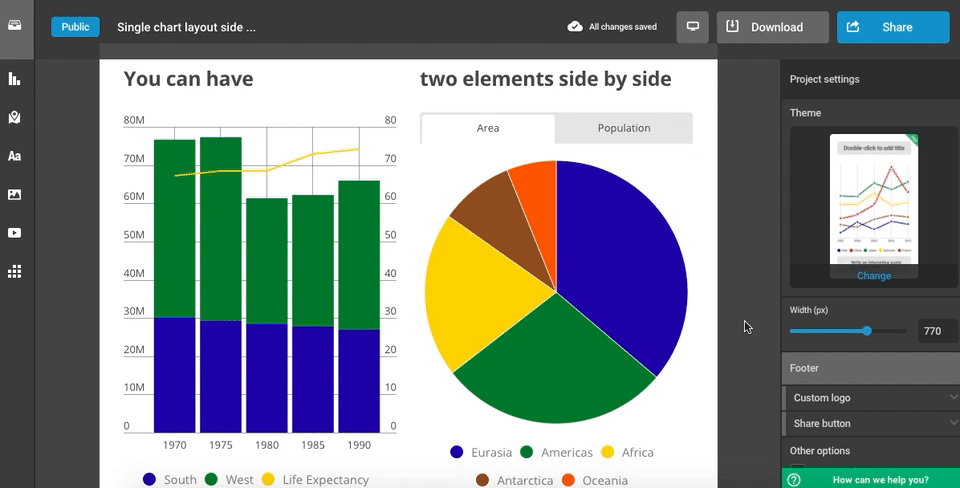The image size is (960, 488).
Task: Open the library drawer icon in sidebar
Action: (x=14, y=27)
